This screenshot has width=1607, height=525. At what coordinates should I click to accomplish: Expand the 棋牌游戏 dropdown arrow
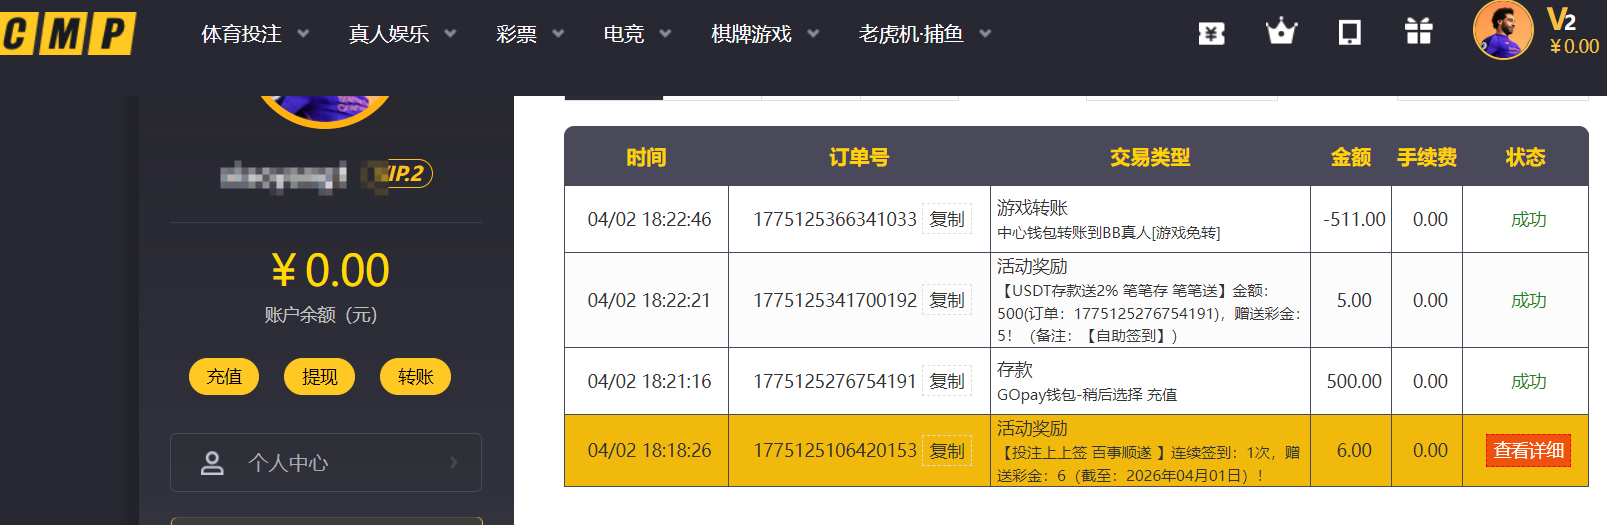tap(813, 33)
